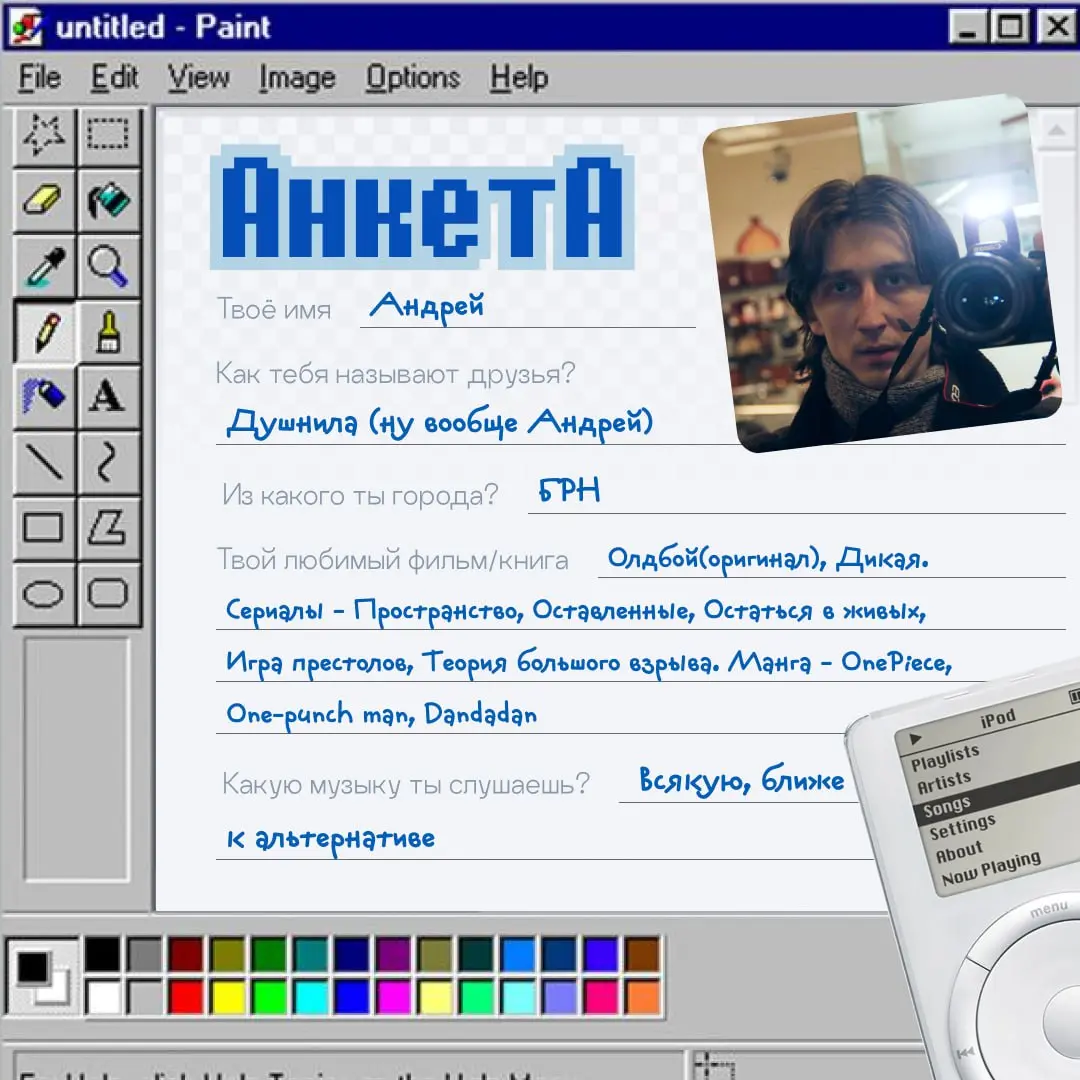
Task: Click the label "Какую музыку ты слушаешь?"
Action: [406, 784]
